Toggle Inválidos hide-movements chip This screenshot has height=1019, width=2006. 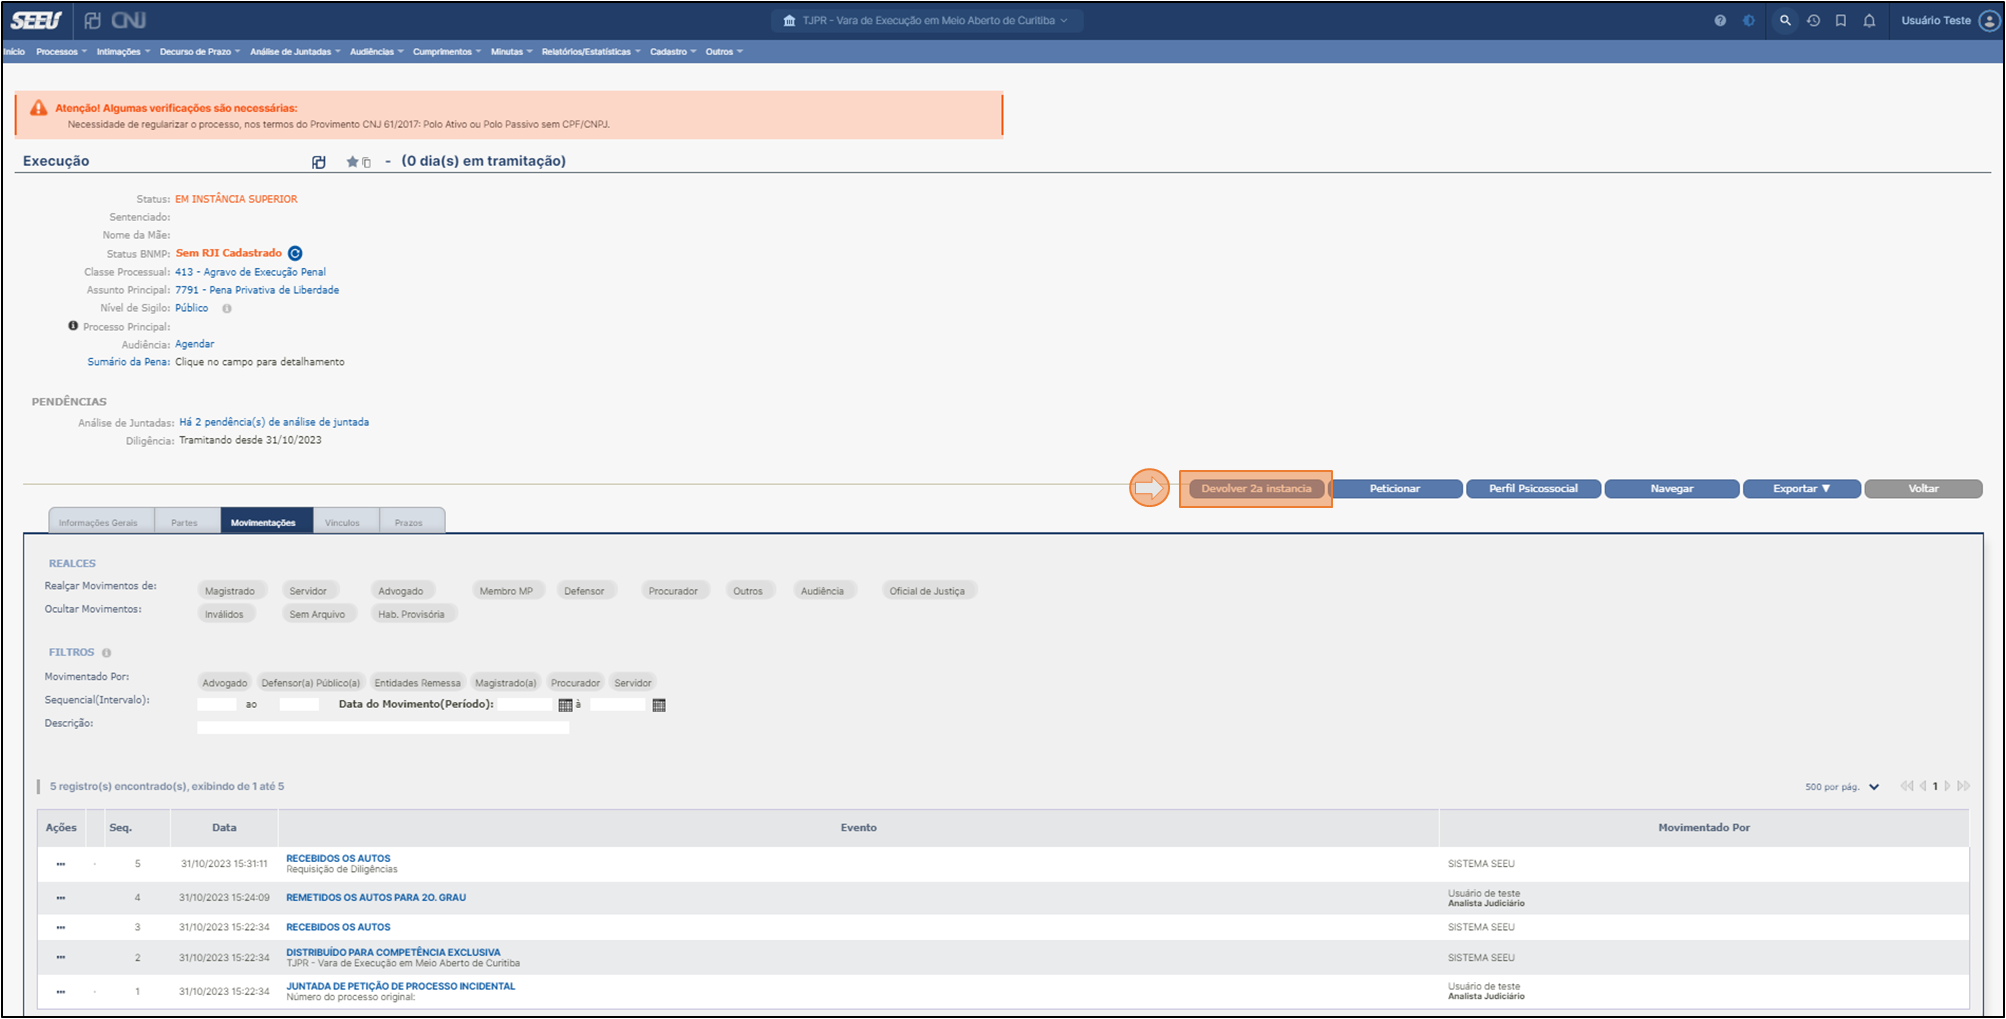click(x=224, y=614)
